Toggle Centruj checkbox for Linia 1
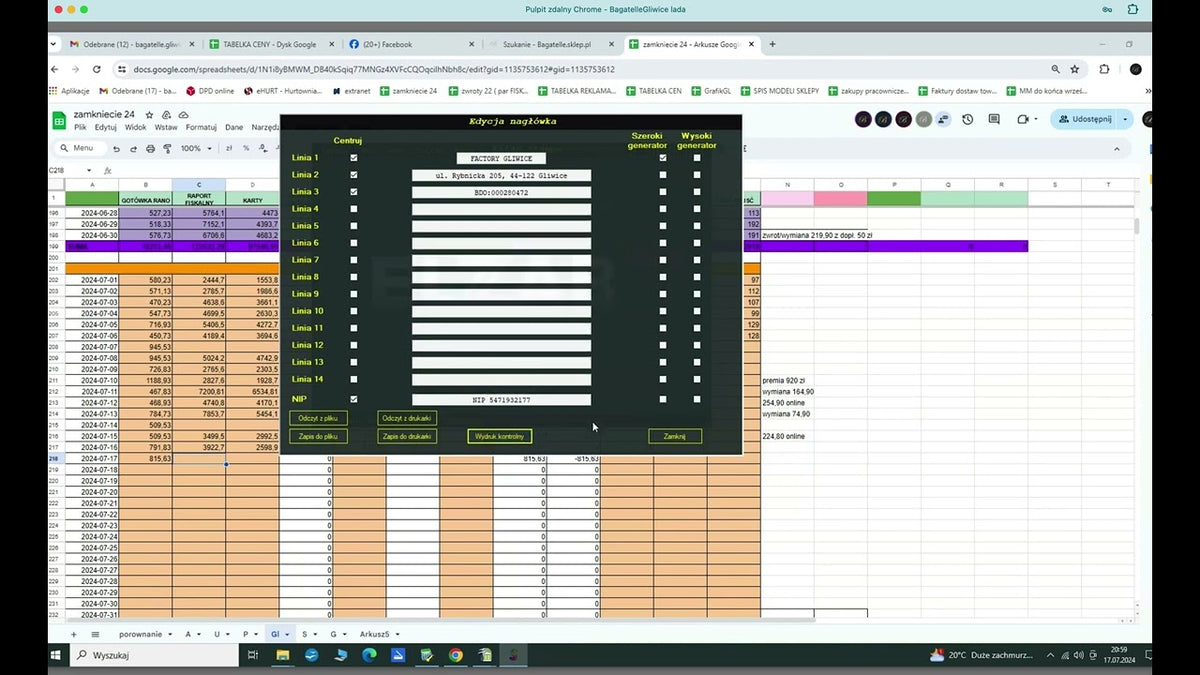Image resolution: width=1200 pixels, height=675 pixels. tap(354, 158)
